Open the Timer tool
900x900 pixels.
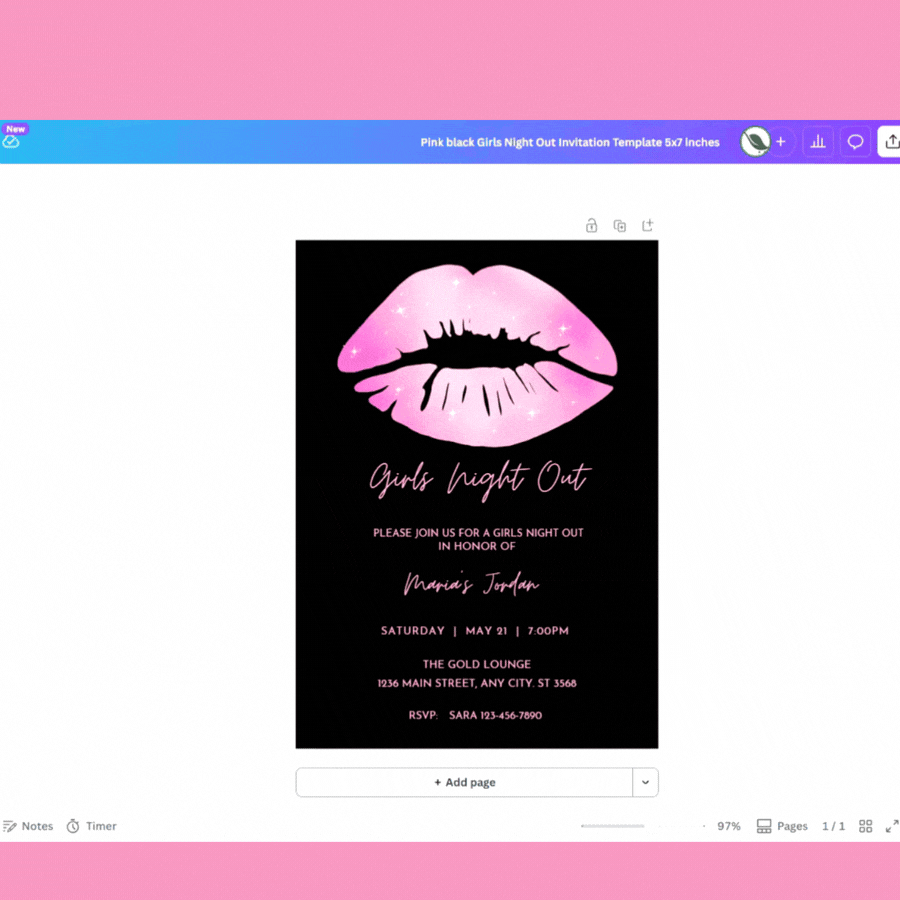click(91, 826)
